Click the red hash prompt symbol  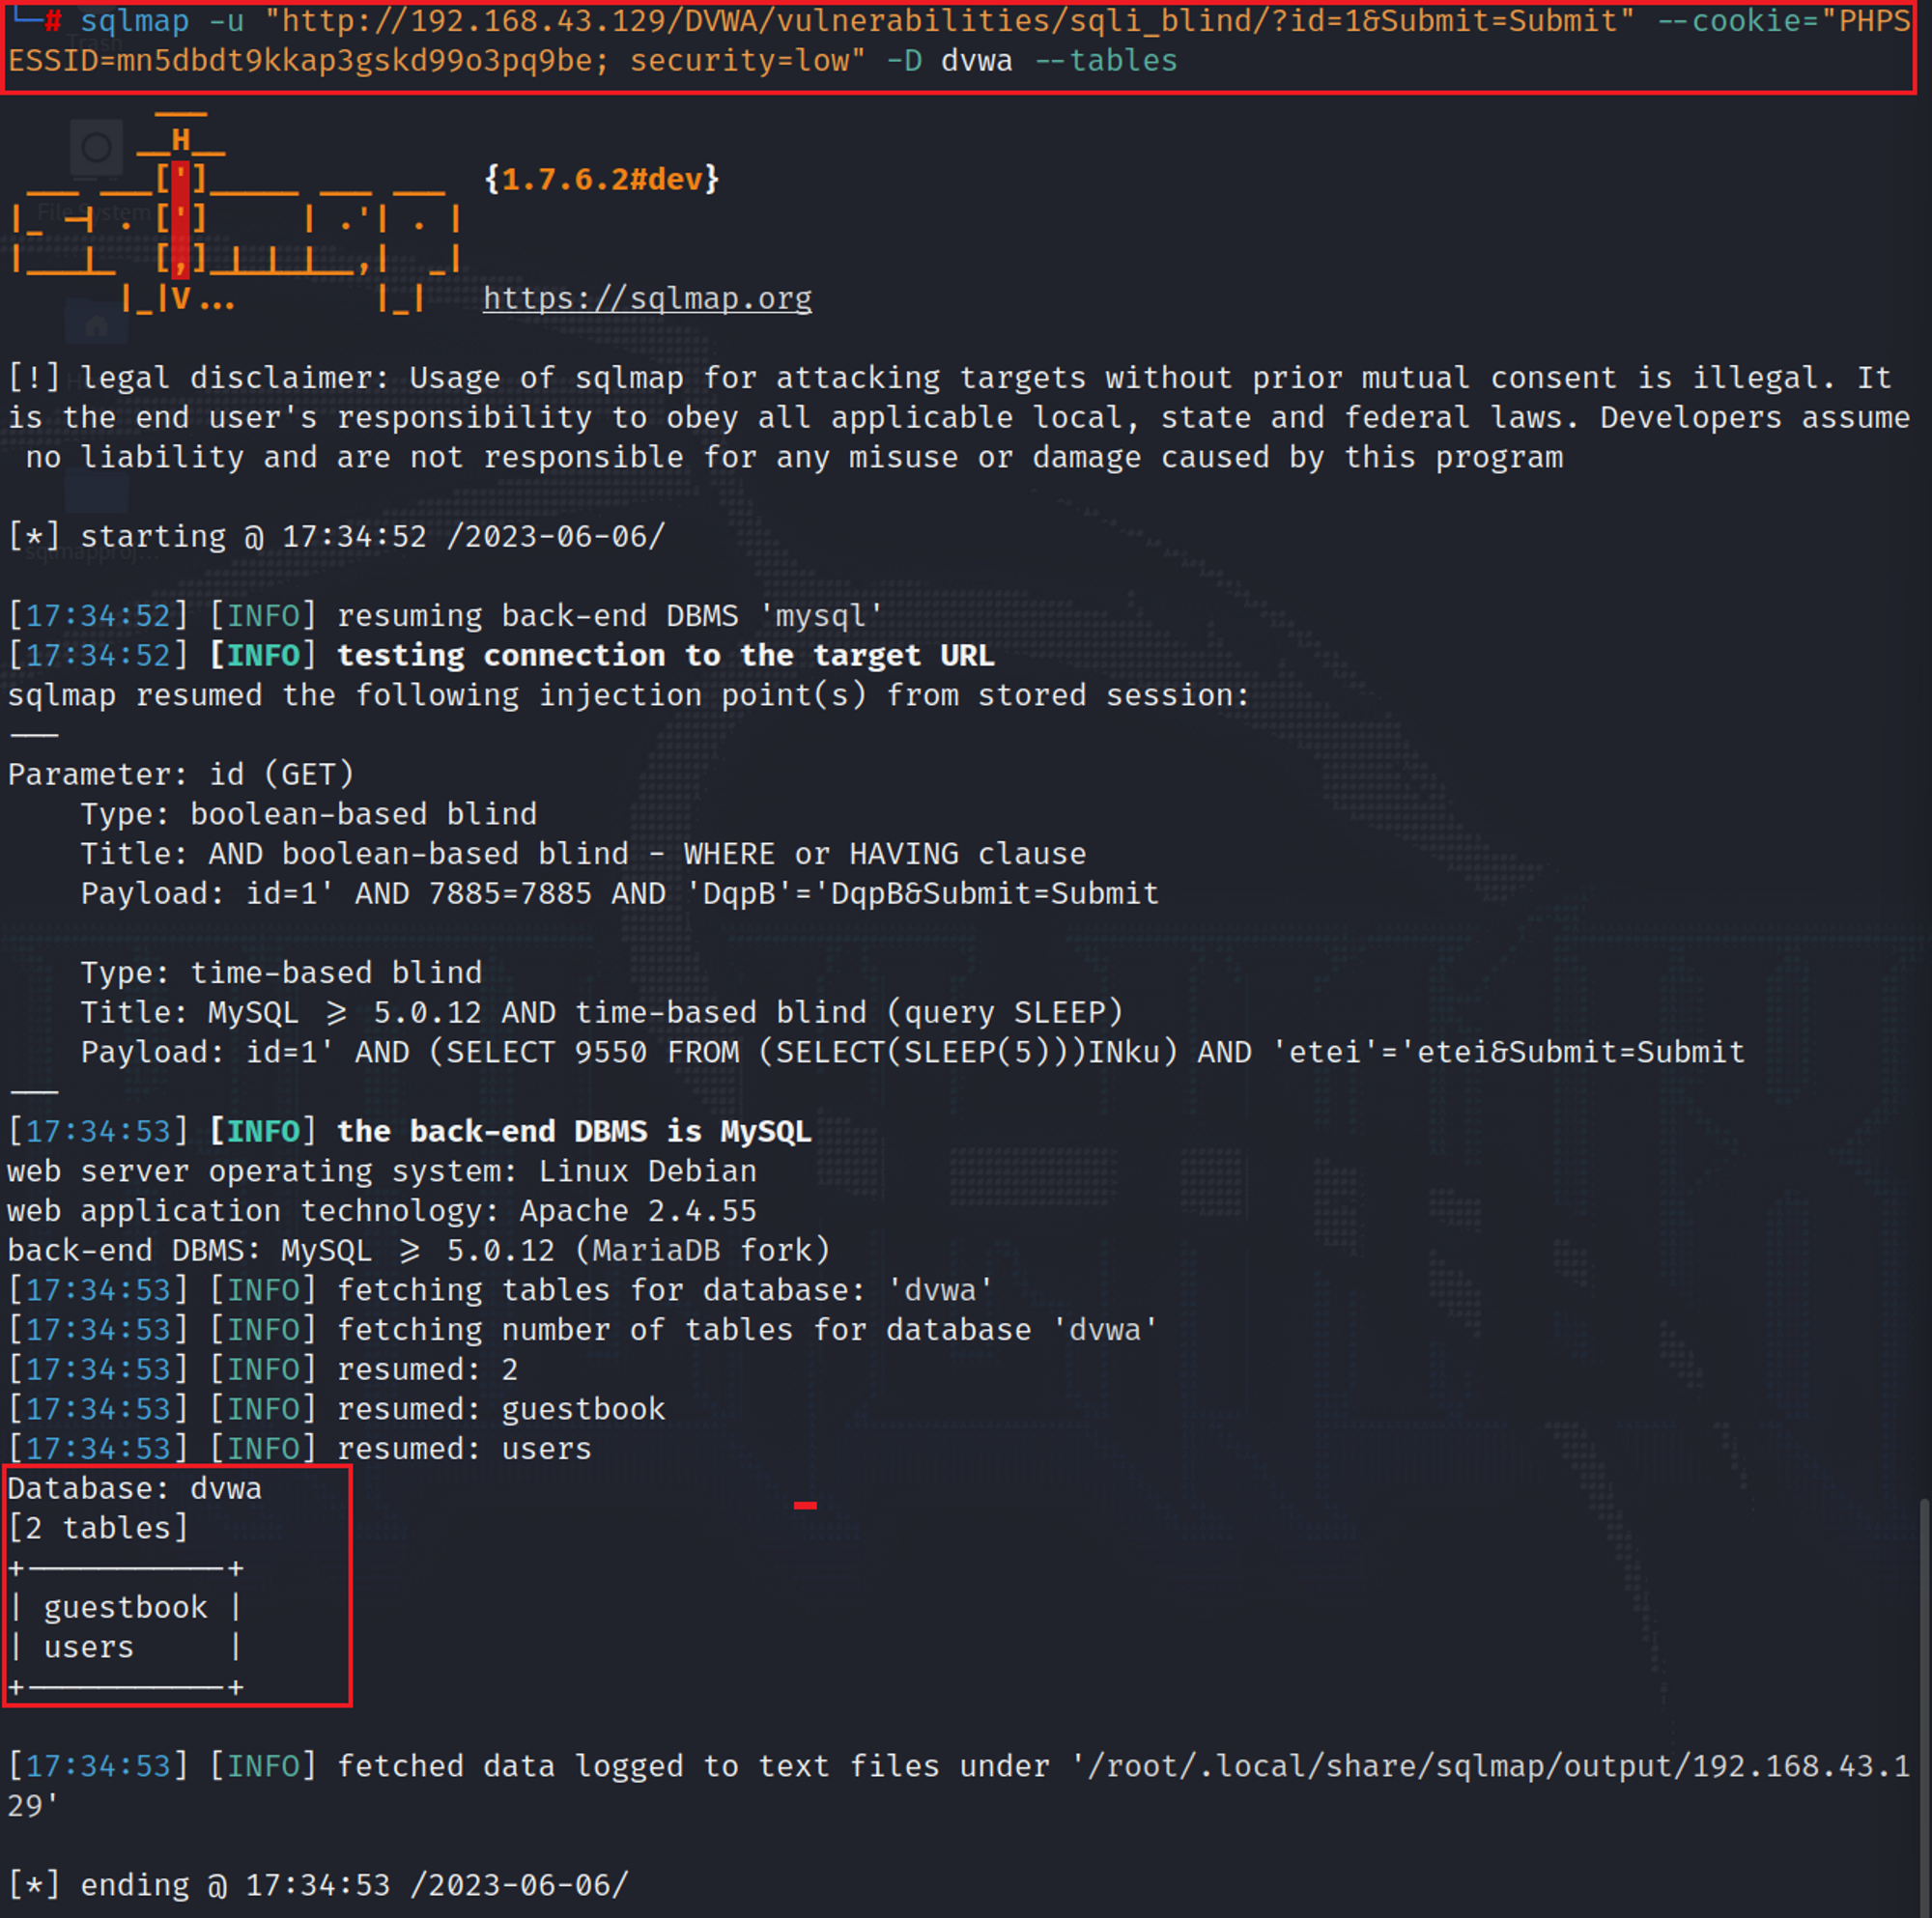coord(53,20)
